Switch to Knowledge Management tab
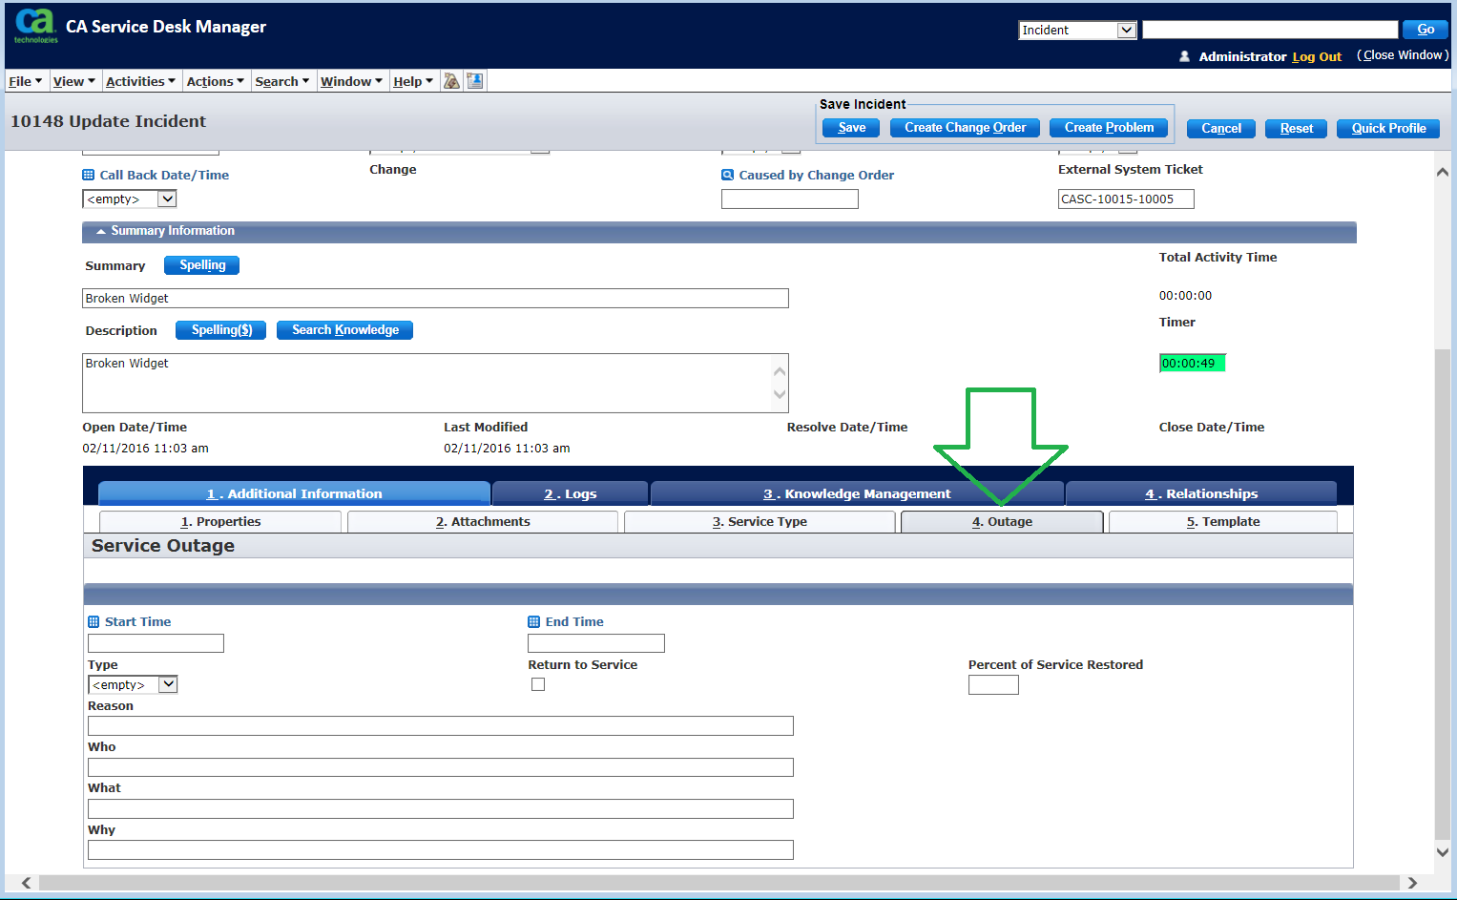Viewport: 1457px width, 900px height. (857, 494)
